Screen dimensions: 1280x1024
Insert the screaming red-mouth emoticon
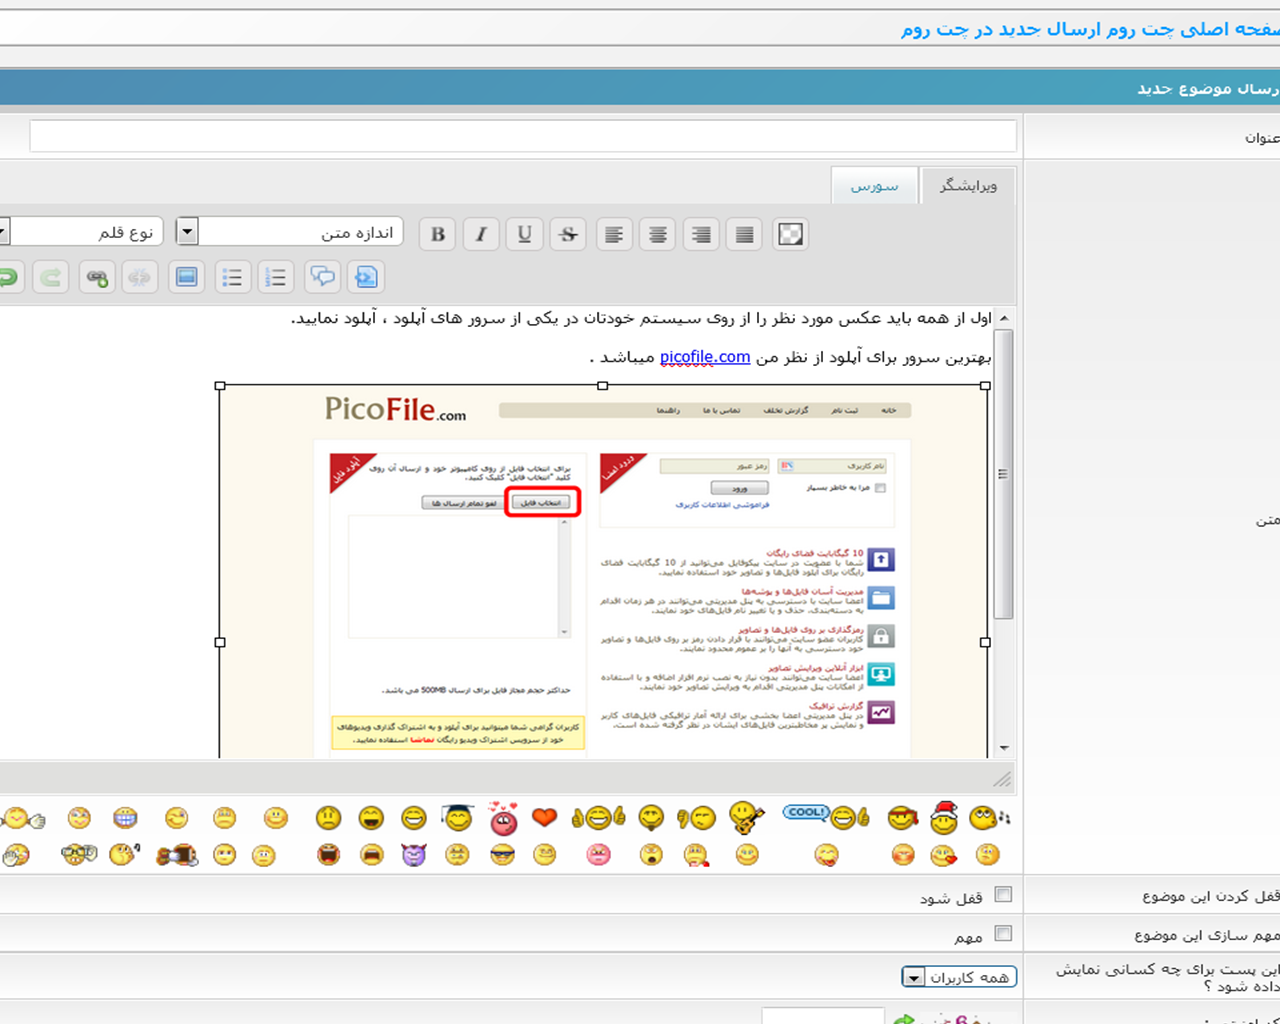pos(328,854)
